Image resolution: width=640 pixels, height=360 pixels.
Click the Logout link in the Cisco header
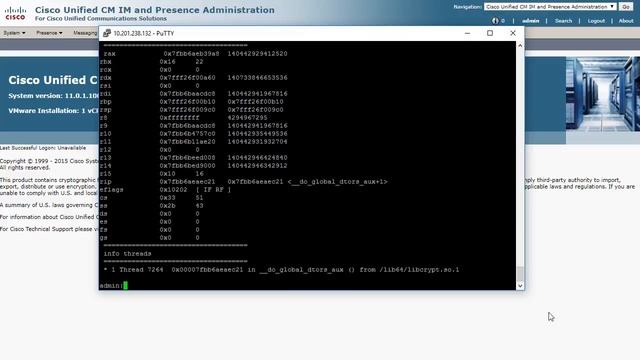(596, 21)
